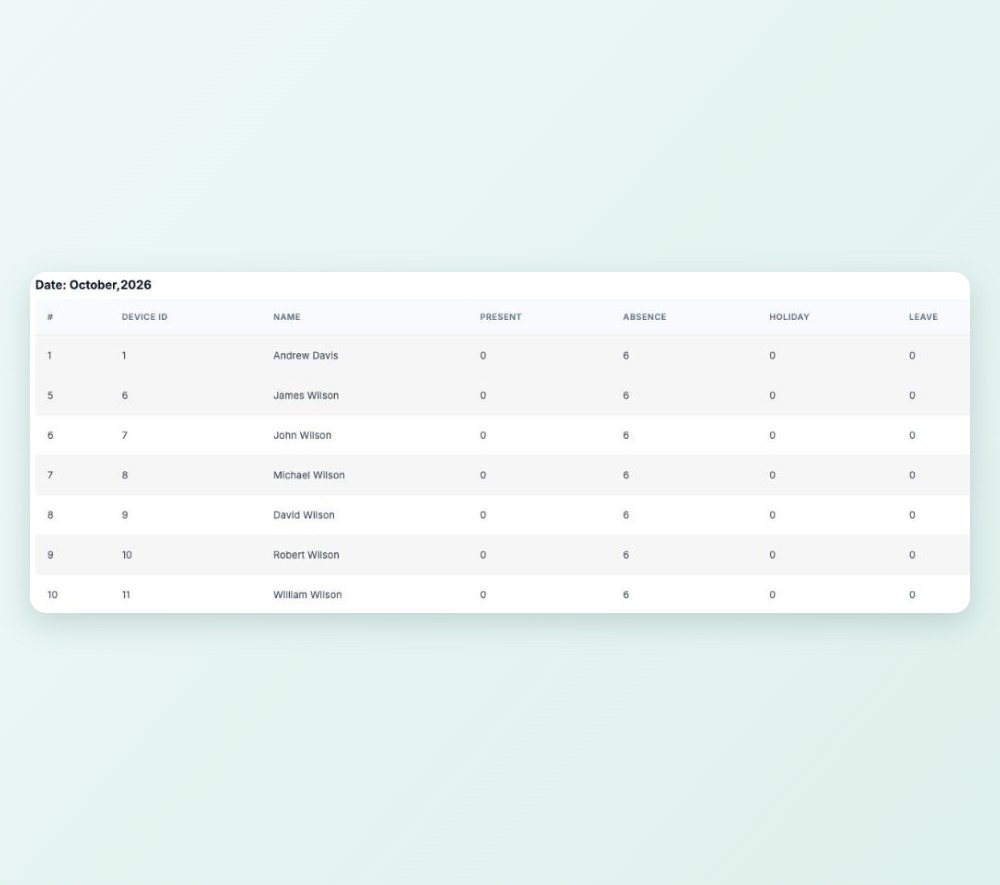Viewport: 1000px width, 885px height.
Task: Click James Wilson's absence value
Action: tap(626, 395)
